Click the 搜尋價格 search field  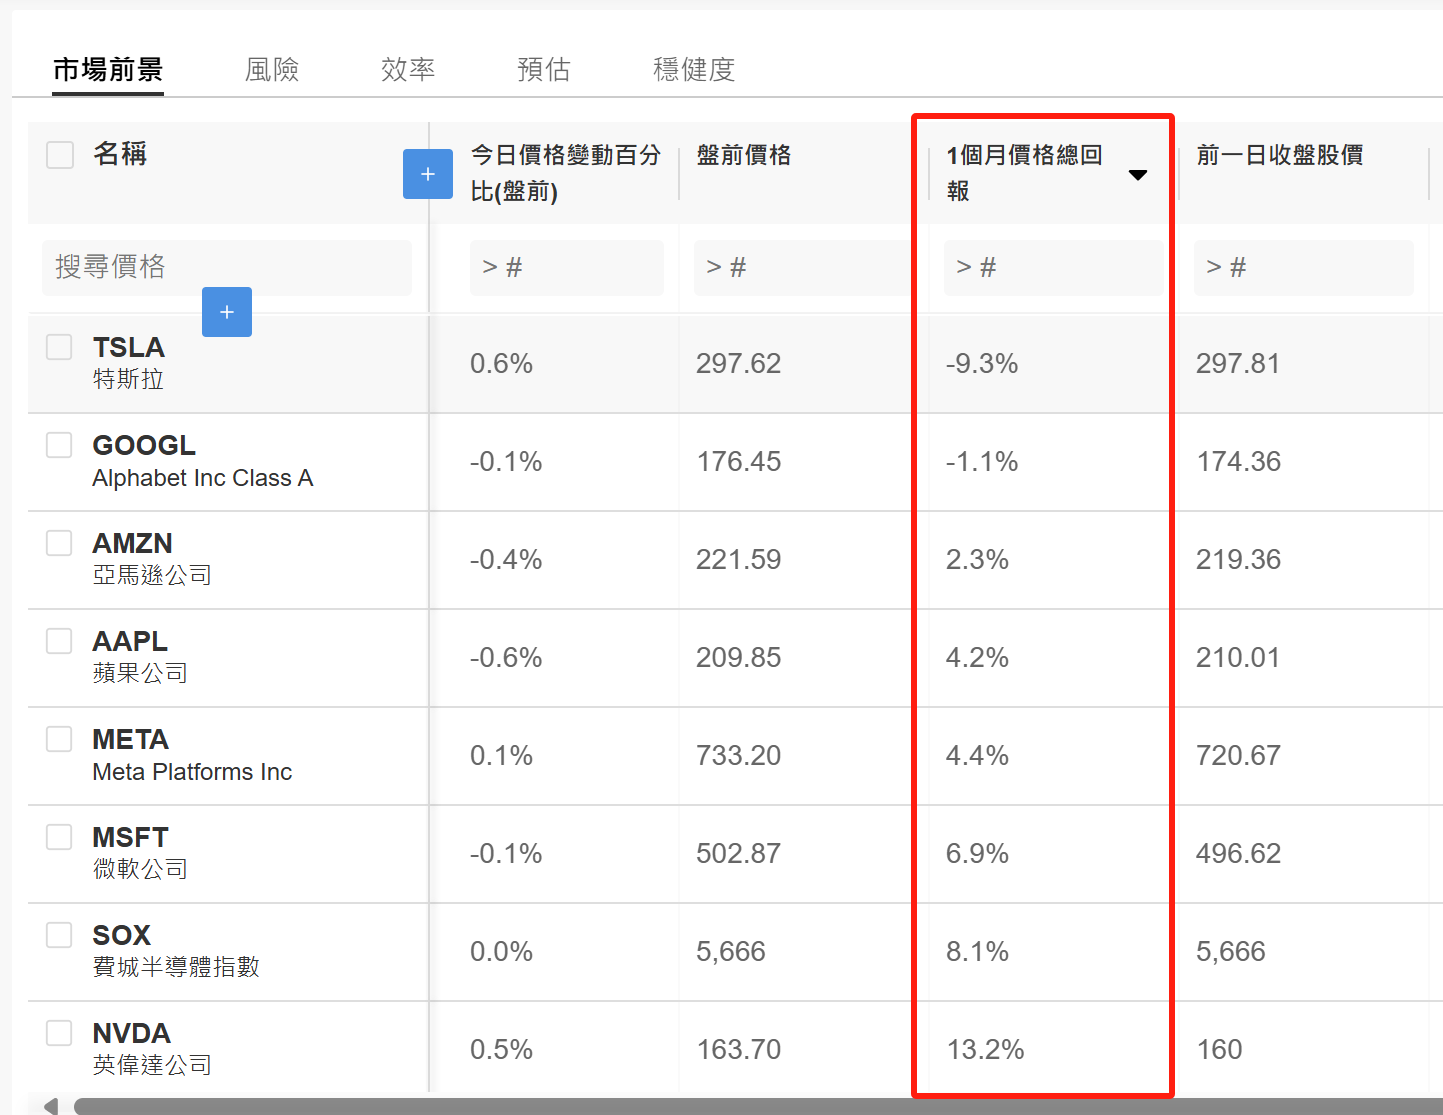pos(227,267)
